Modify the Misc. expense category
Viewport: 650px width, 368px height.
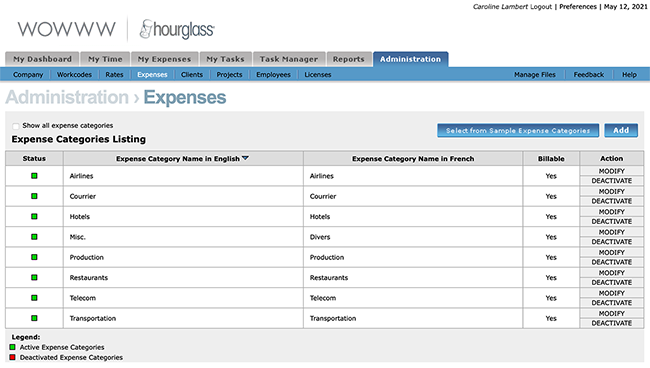[x=611, y=232]
